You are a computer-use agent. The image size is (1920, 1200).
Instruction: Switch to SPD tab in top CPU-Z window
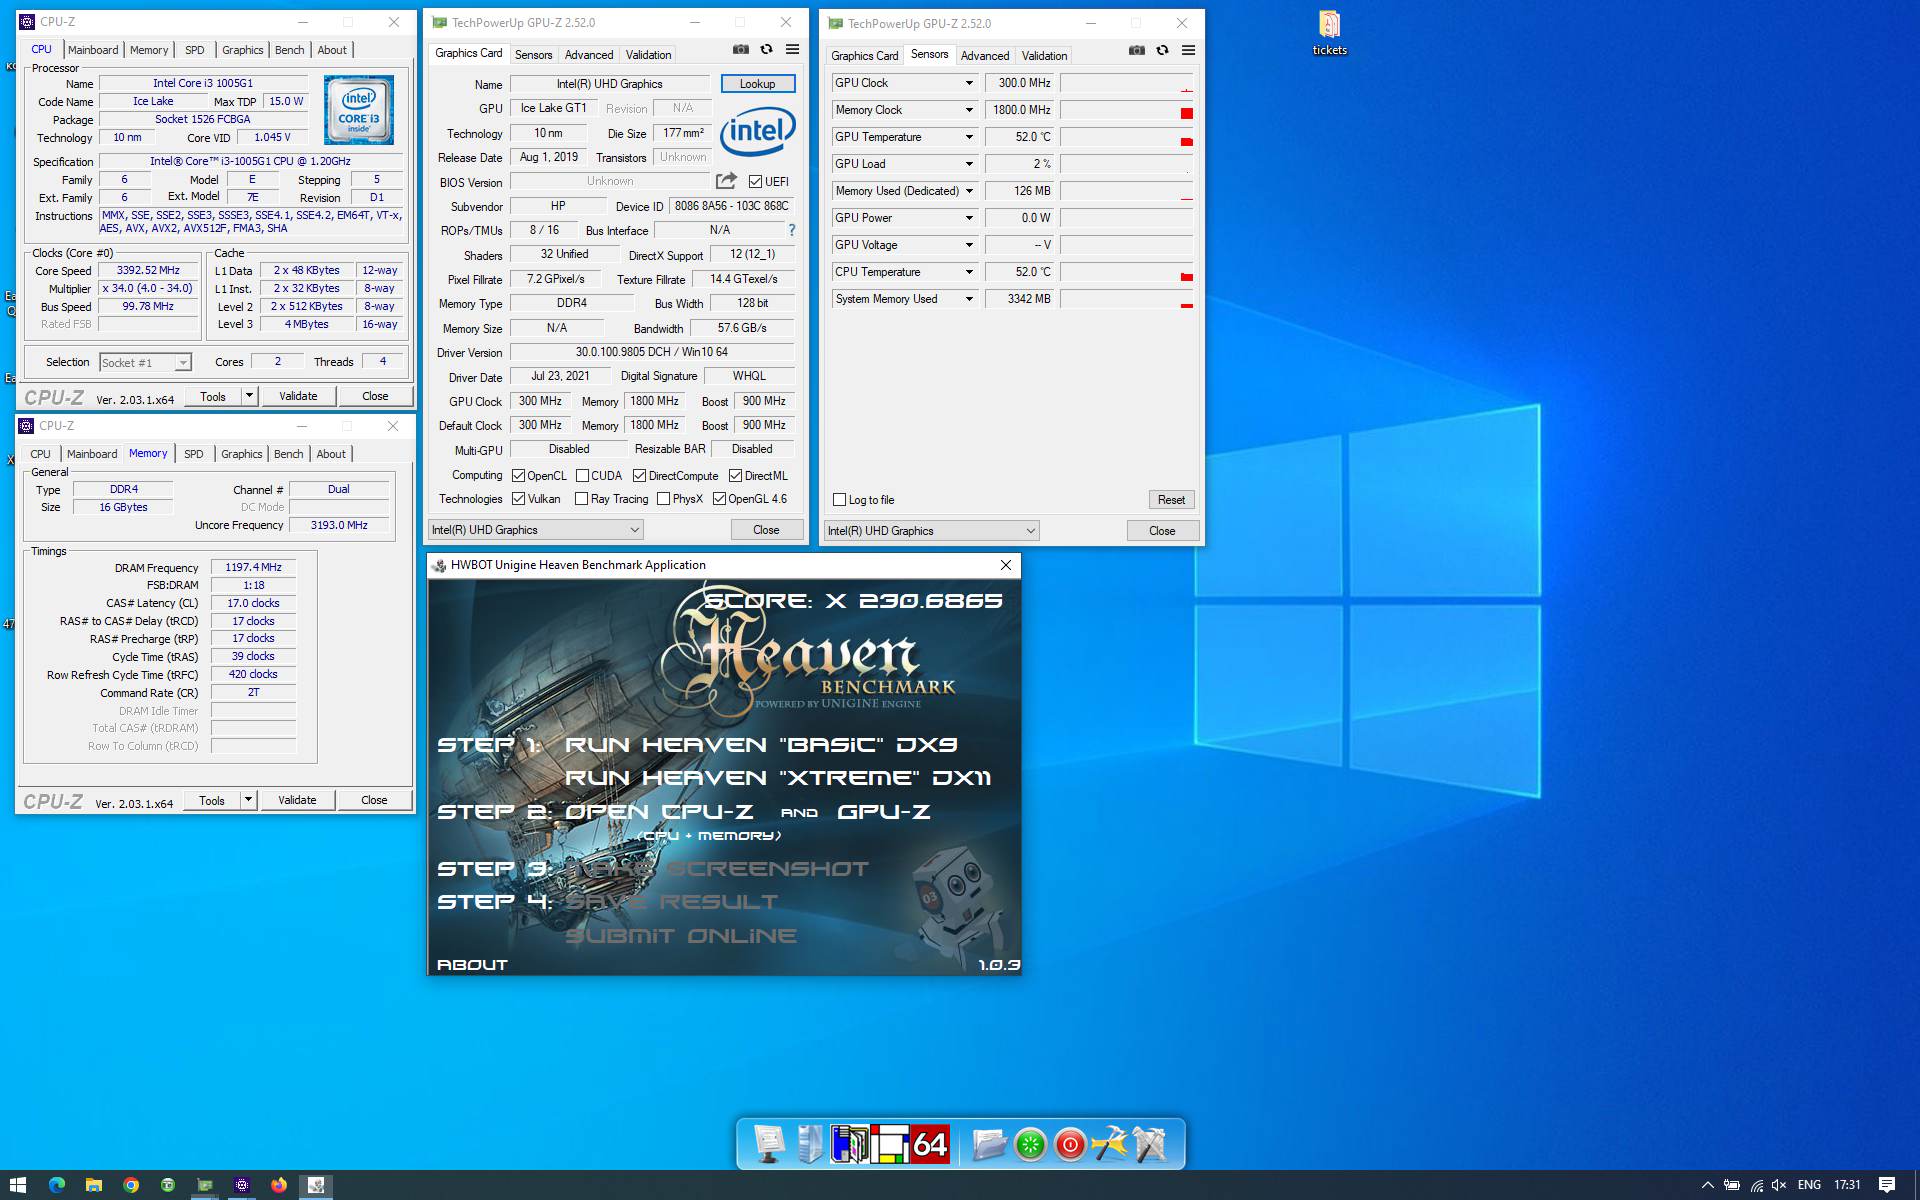pos(195,50)
